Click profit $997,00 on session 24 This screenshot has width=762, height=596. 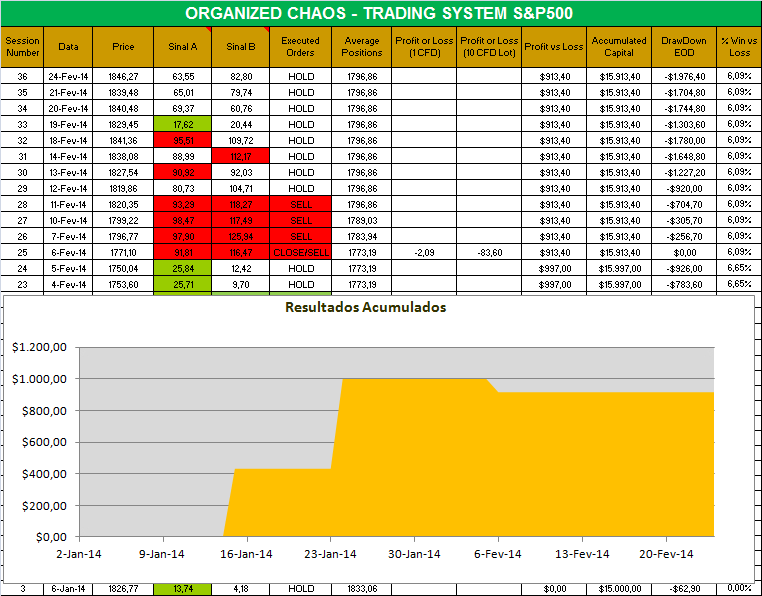point(554,268)
